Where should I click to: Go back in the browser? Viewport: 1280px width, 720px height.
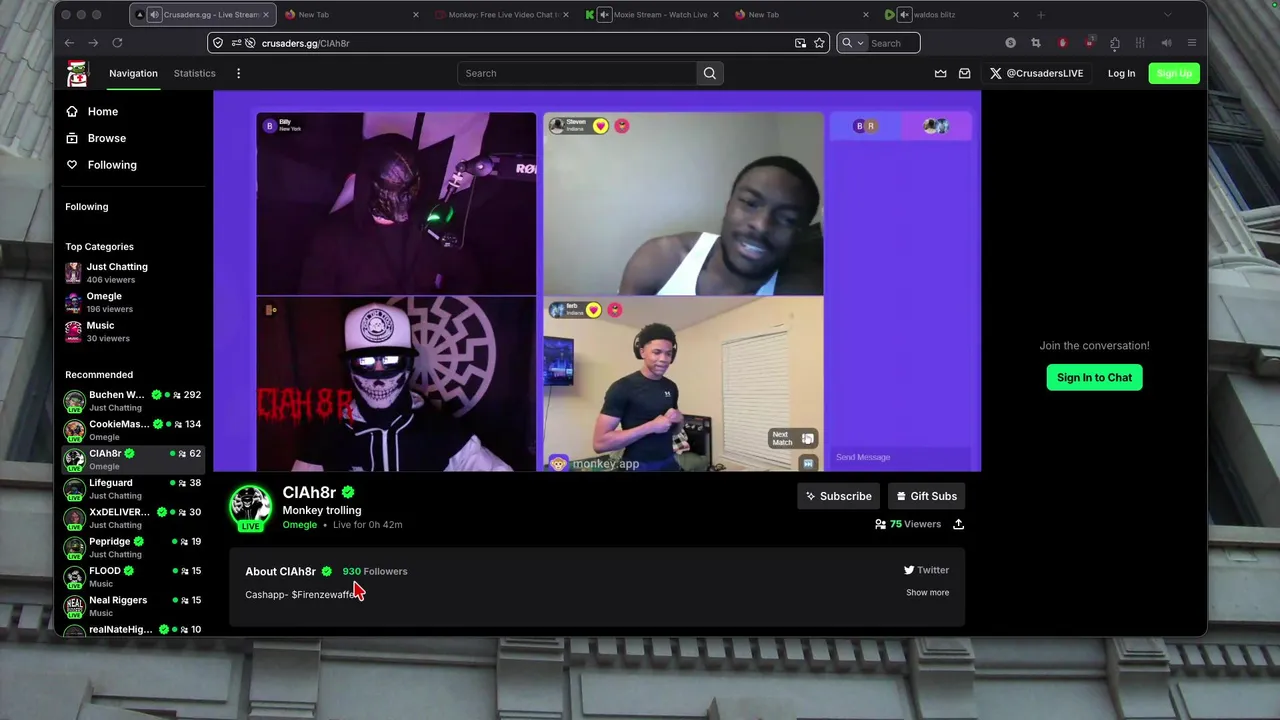point(69,43)
